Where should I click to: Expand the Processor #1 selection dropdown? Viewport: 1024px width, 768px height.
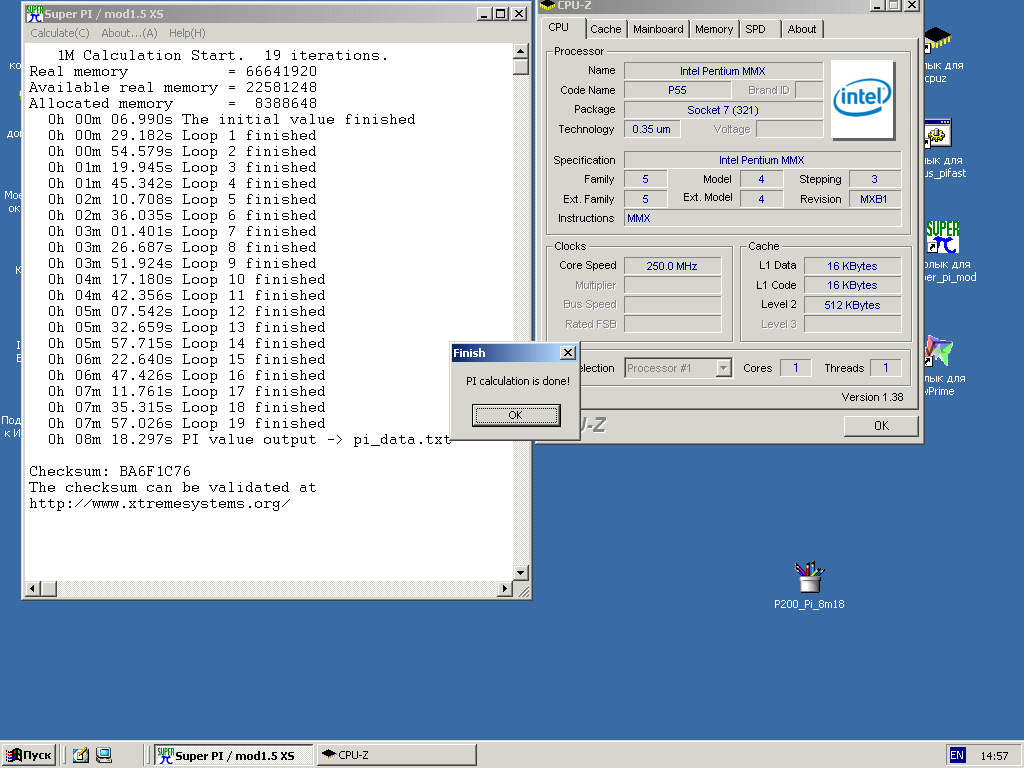(x=723, y=368)
